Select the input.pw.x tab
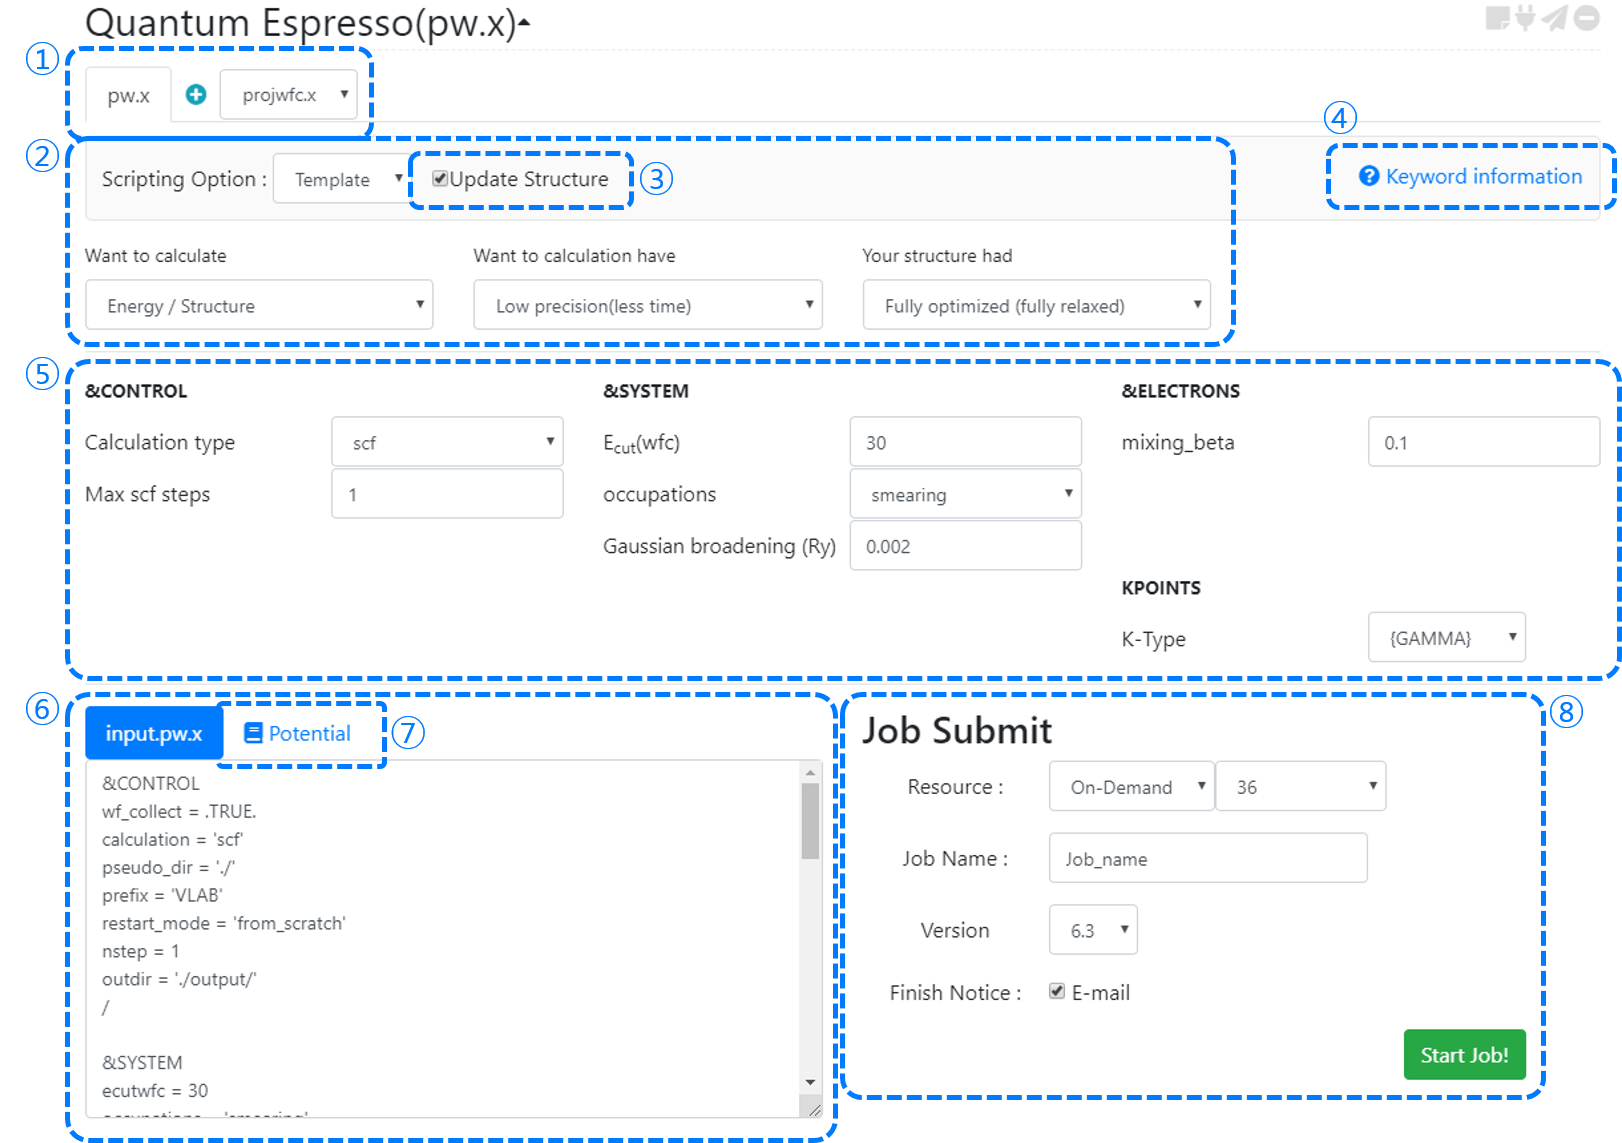 pos(154,733)
